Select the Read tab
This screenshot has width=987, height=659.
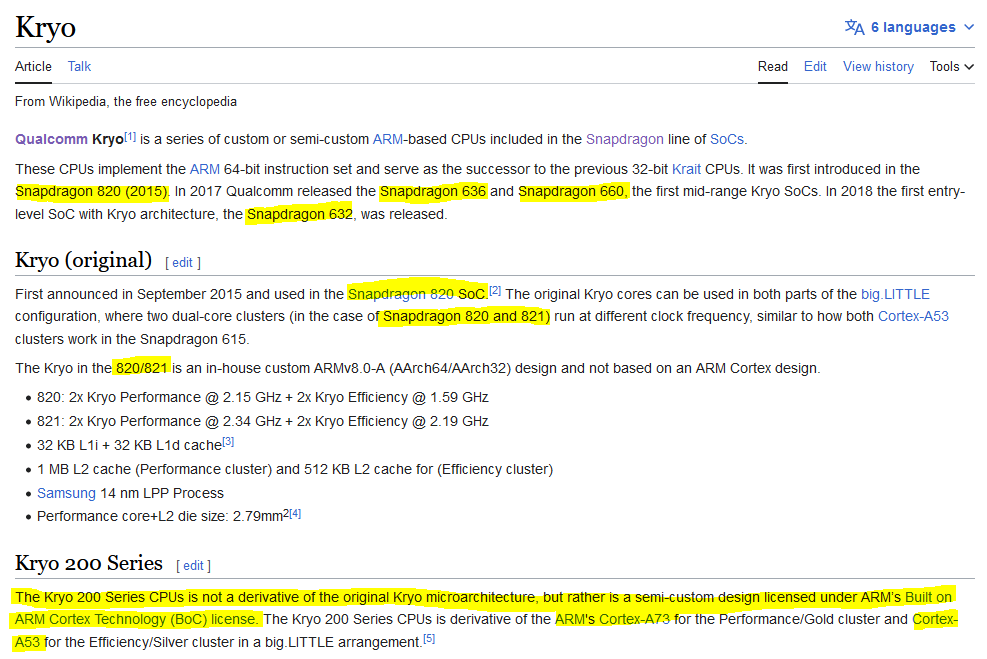[772, 67]
